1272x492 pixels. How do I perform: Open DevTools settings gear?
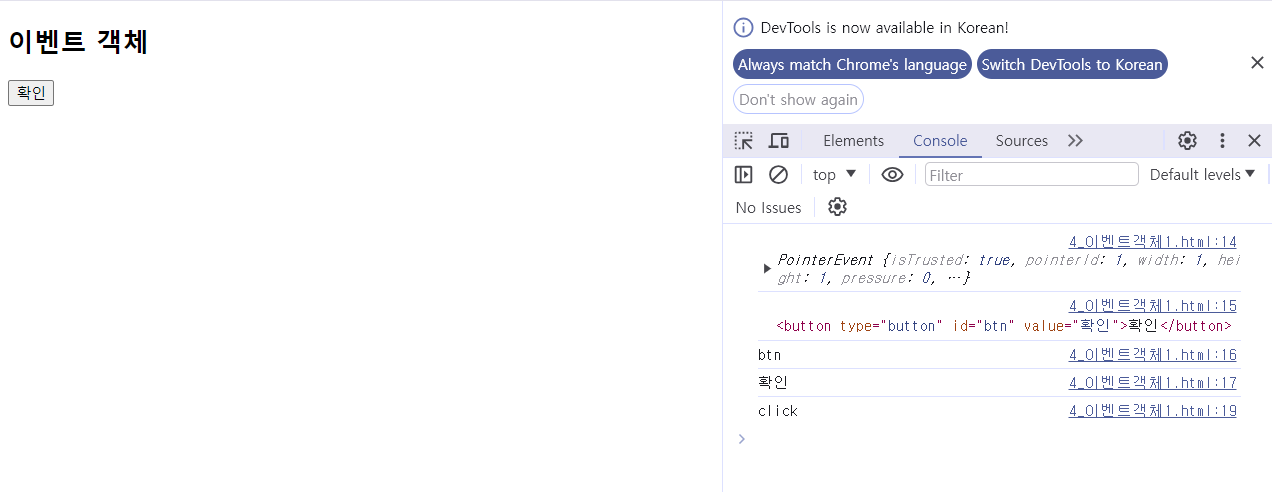(1187, 141)
